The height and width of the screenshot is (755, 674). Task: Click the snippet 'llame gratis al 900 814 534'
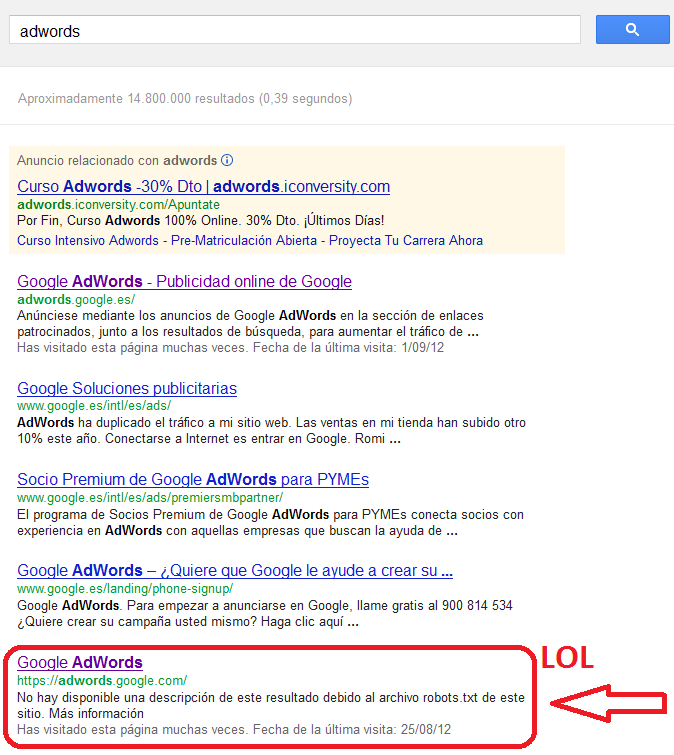tap(435, 605)
